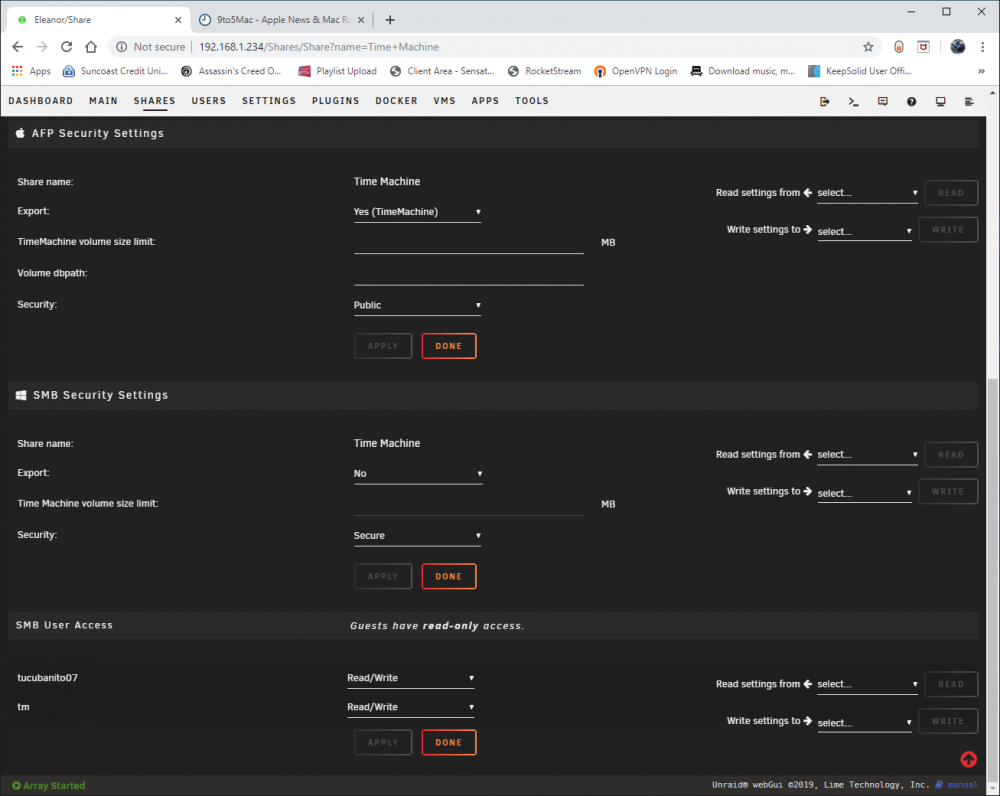Open the Tools menu

point(532,101)
